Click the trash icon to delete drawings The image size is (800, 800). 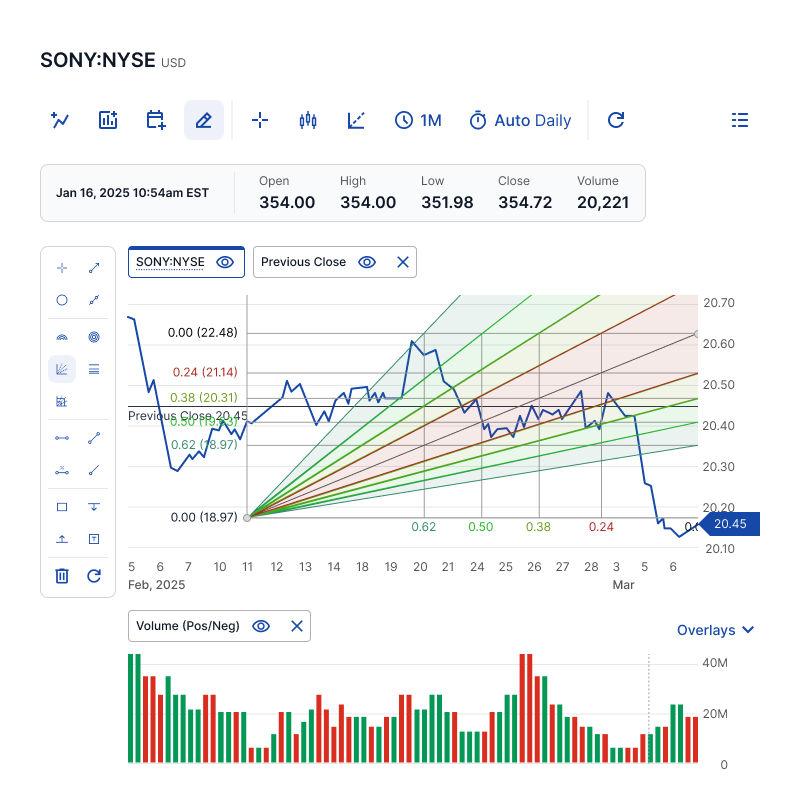(62, 575)
